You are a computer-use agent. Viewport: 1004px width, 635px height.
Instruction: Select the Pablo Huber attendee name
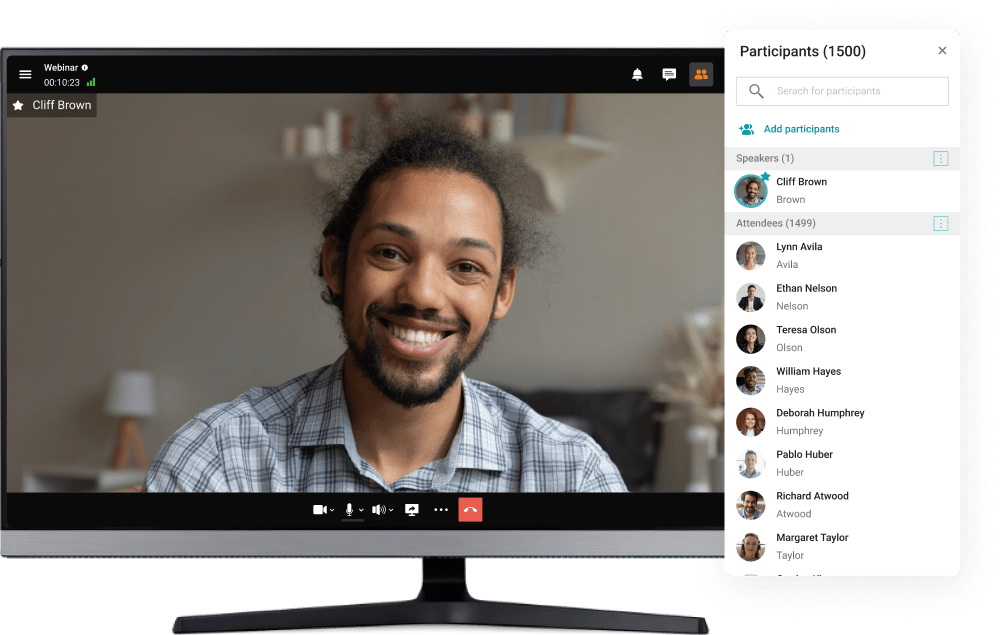click(x=804, y=454)
